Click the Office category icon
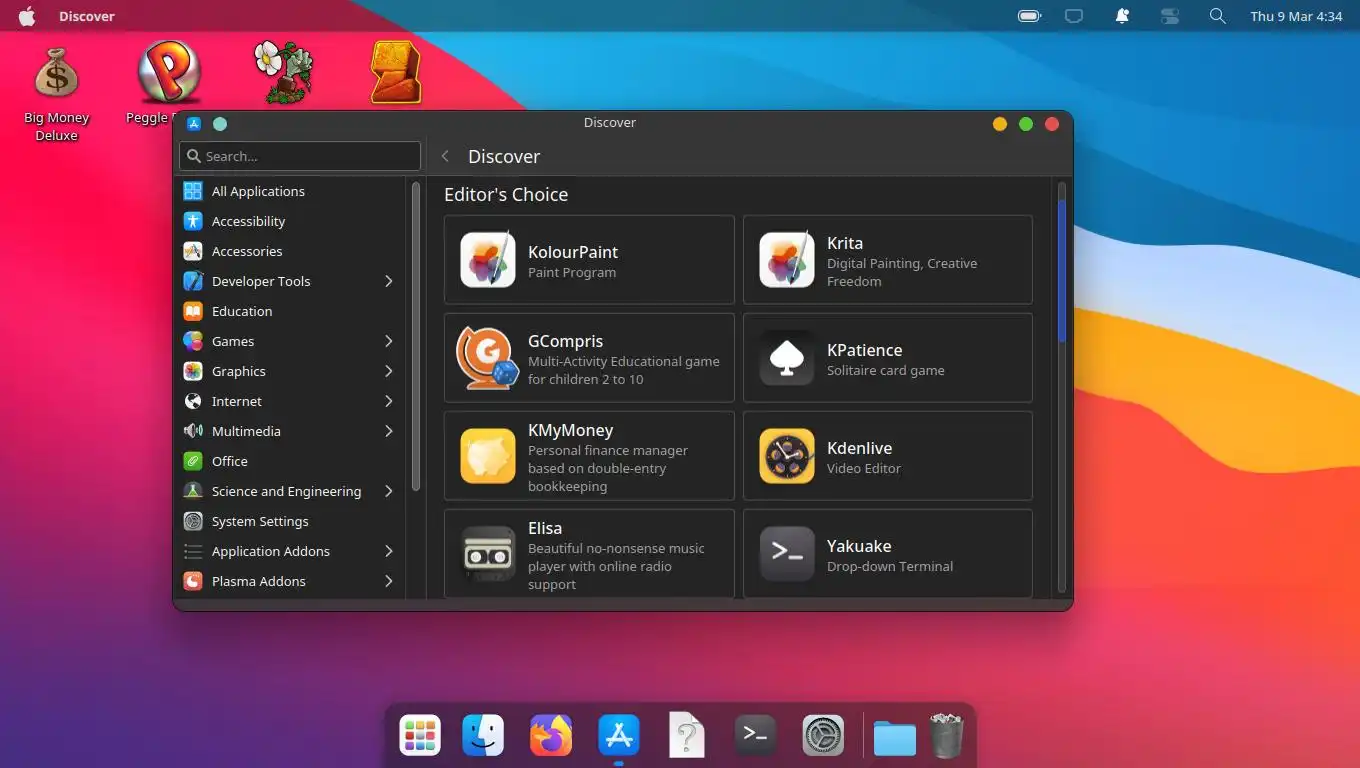Image resolution: width=1360 pixels, height=768 pixels. [x=193, y=461]
